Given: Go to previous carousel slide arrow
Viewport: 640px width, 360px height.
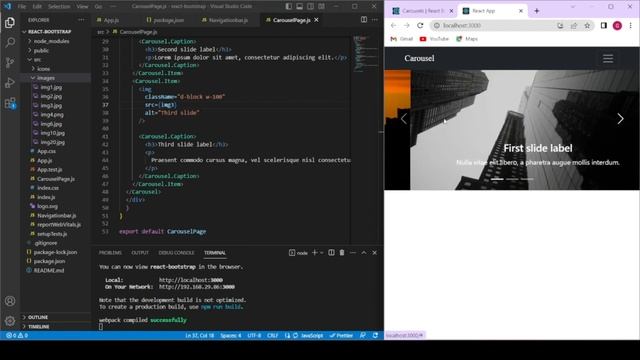Looking at the screenshot, I should (x=404, y=119).
